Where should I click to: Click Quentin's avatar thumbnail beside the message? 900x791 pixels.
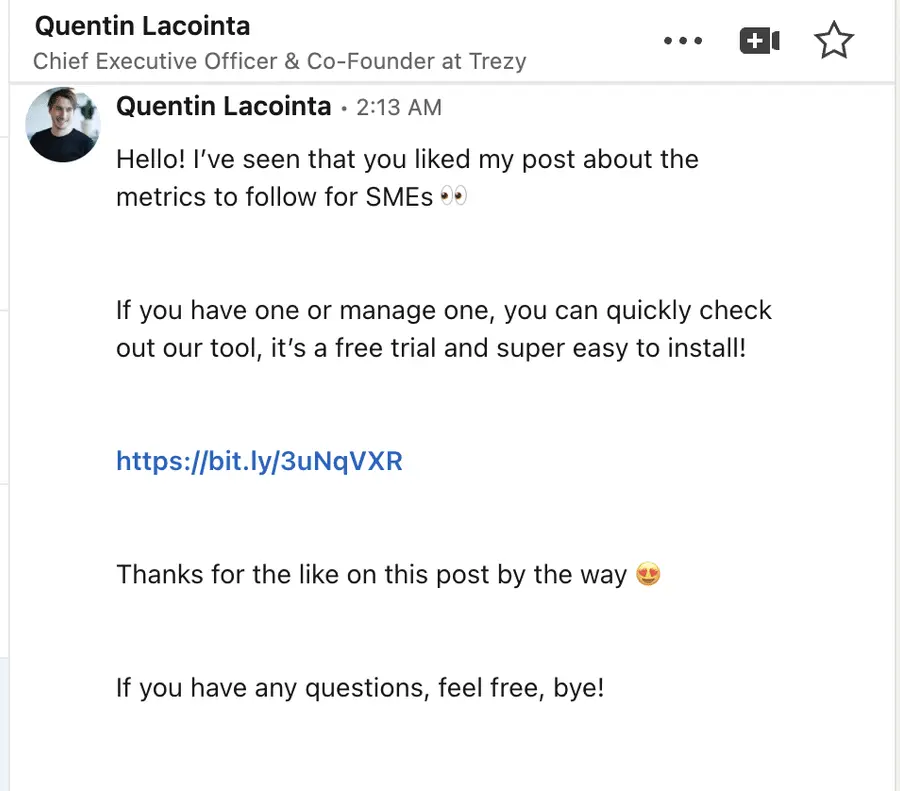63,124
